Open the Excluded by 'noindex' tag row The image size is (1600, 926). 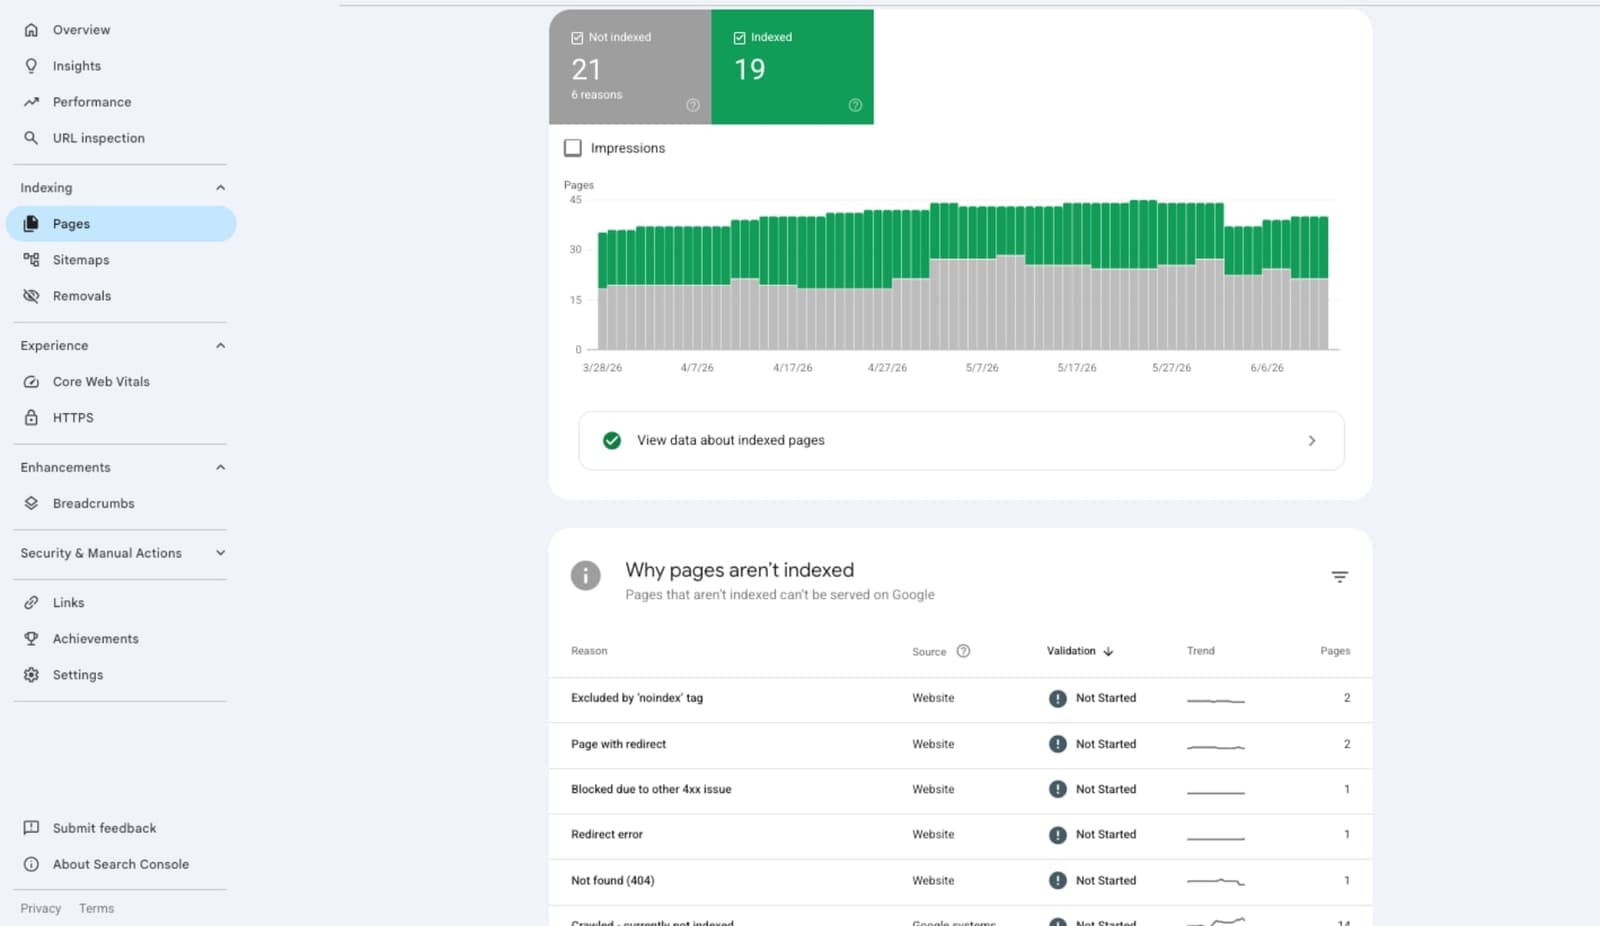[960, 698]
